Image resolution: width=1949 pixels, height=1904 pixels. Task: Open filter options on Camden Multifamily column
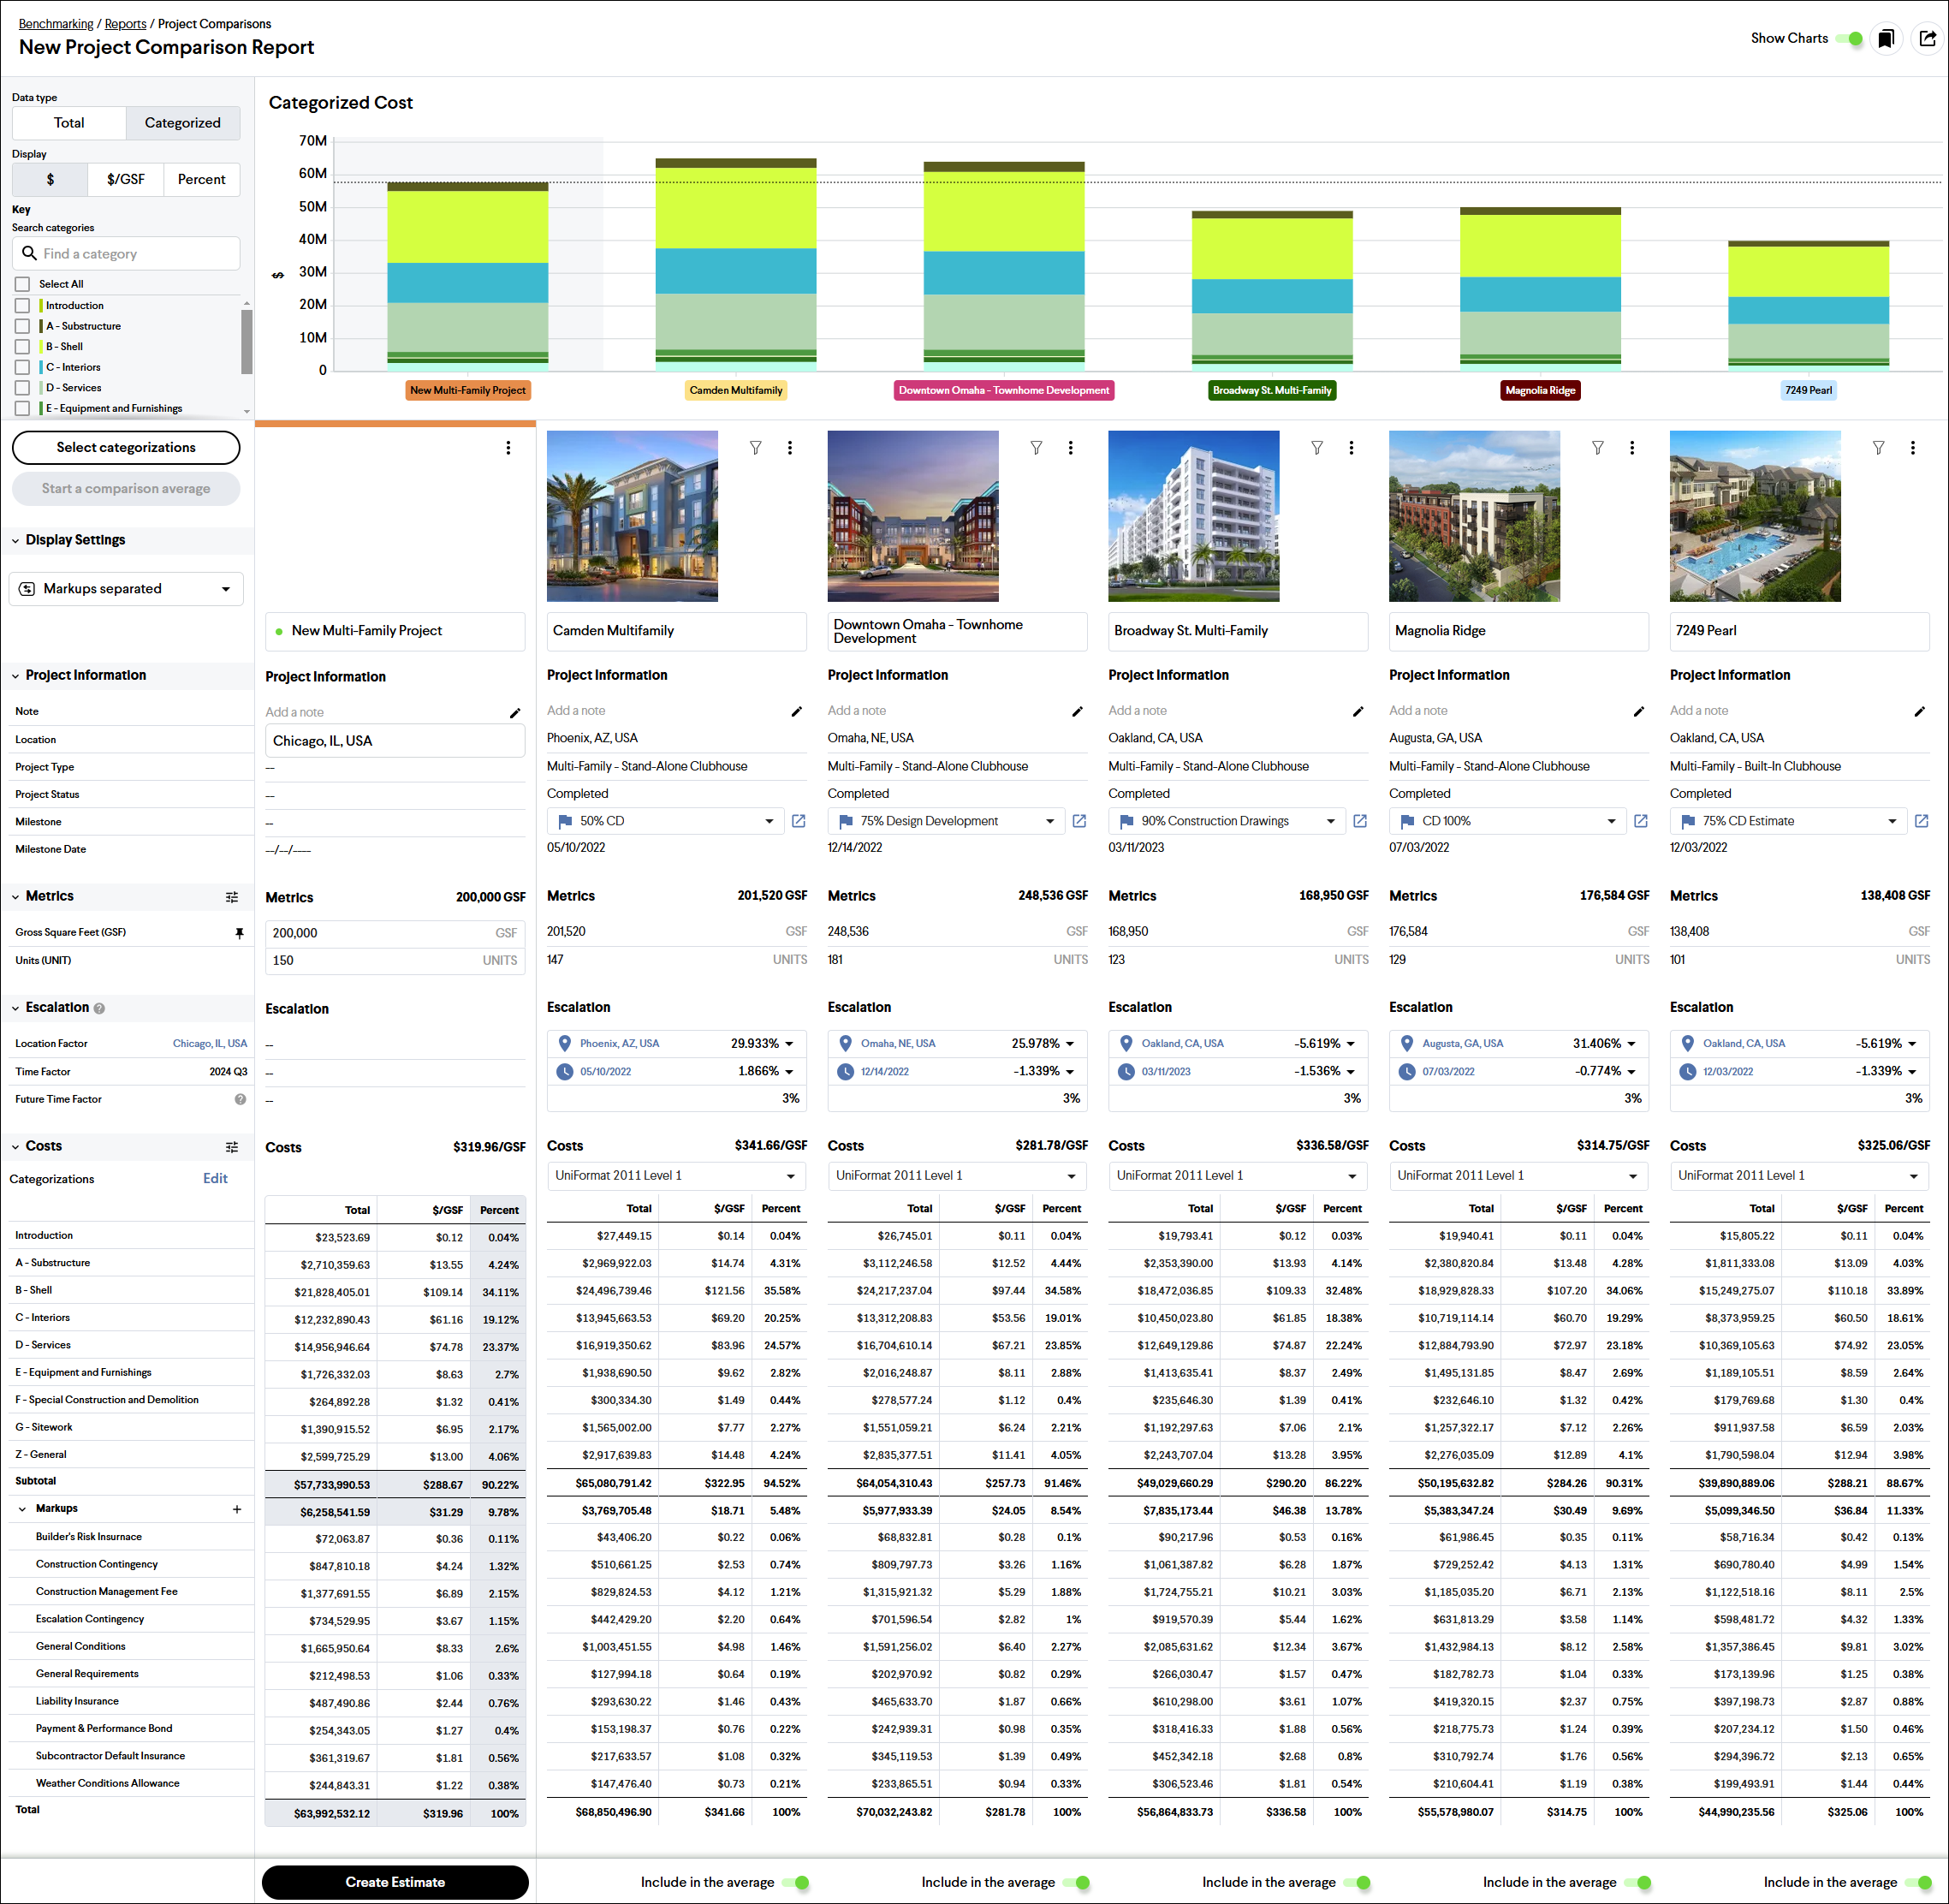pyautogui.click(x=756, y=448)
